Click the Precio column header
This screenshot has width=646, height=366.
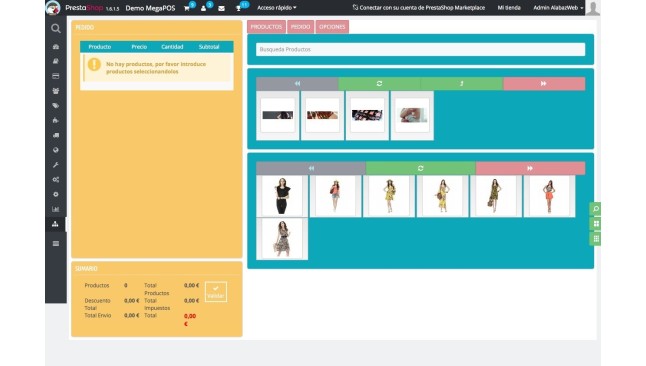click(x=139, y=47)
